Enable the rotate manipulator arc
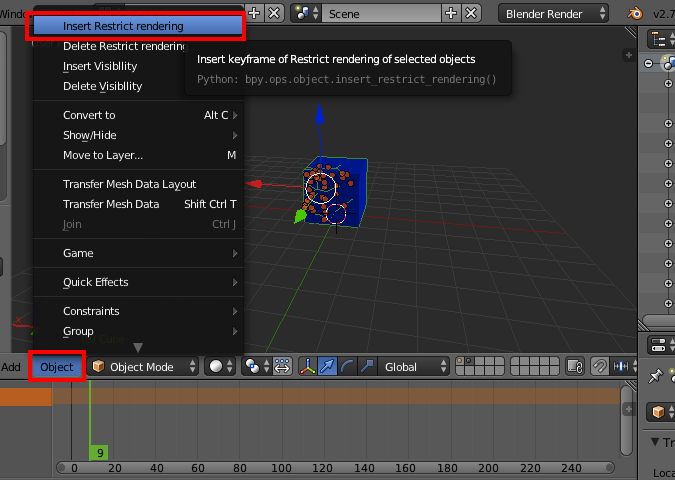 click(347, 366)
